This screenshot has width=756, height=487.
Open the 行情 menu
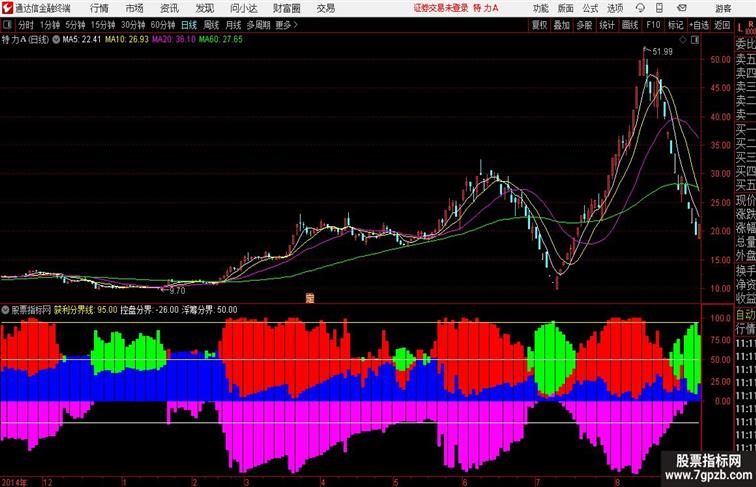(99, 8)
